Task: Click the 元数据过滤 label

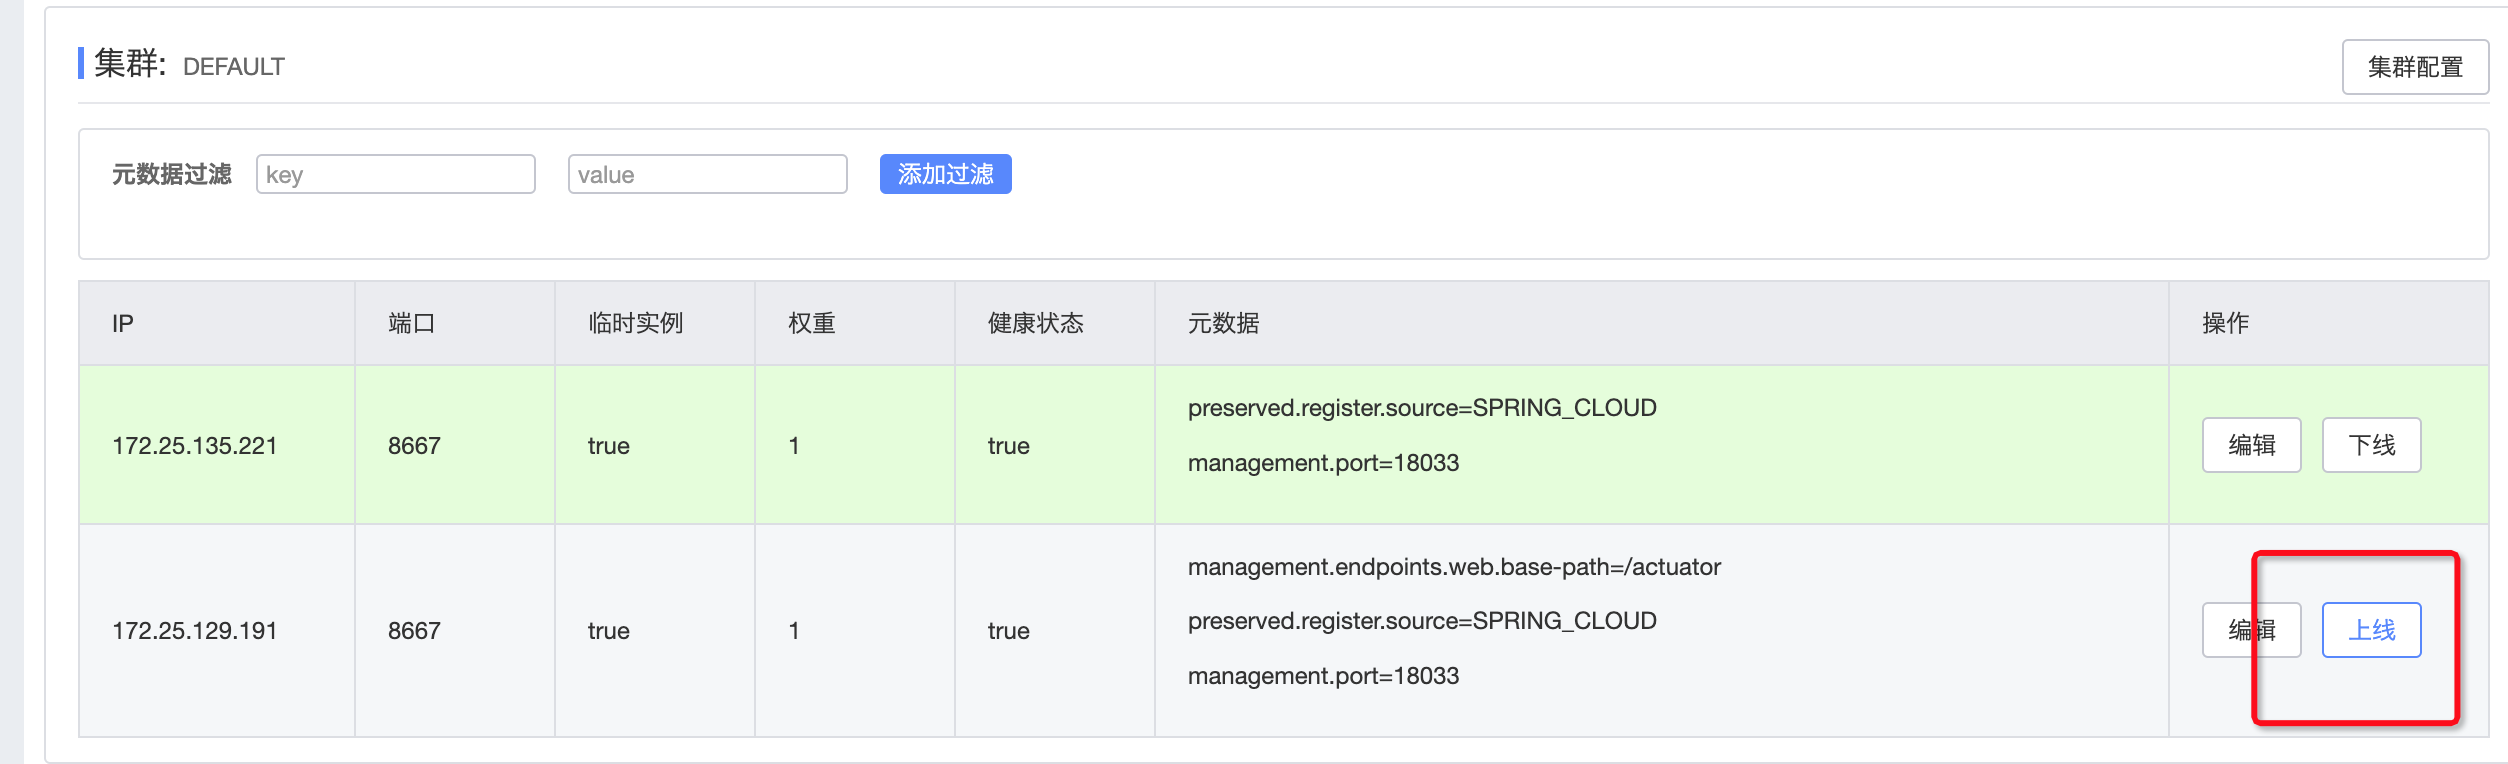Action: coord(171,174)
